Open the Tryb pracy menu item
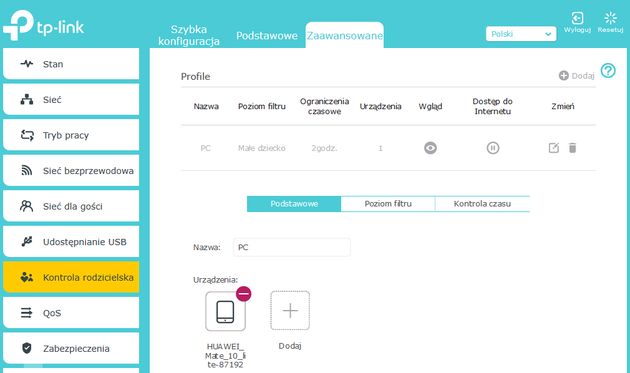This screenshot has width=630, height=373. pyautogui.click(x=71, y=135)
